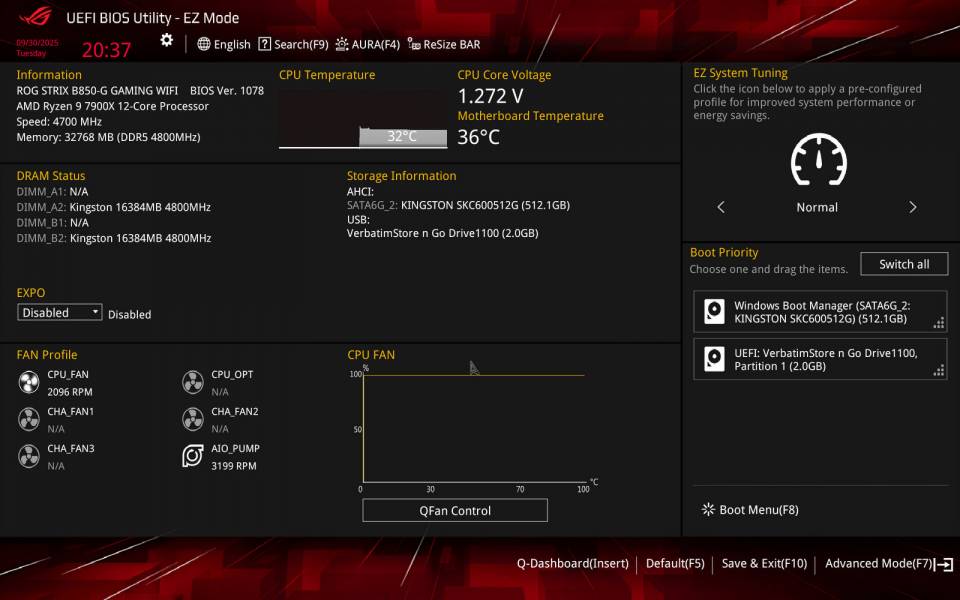960x600 pixels.
Task: Open the EXPO dropdown menu
Action: [x=59, y=312]
